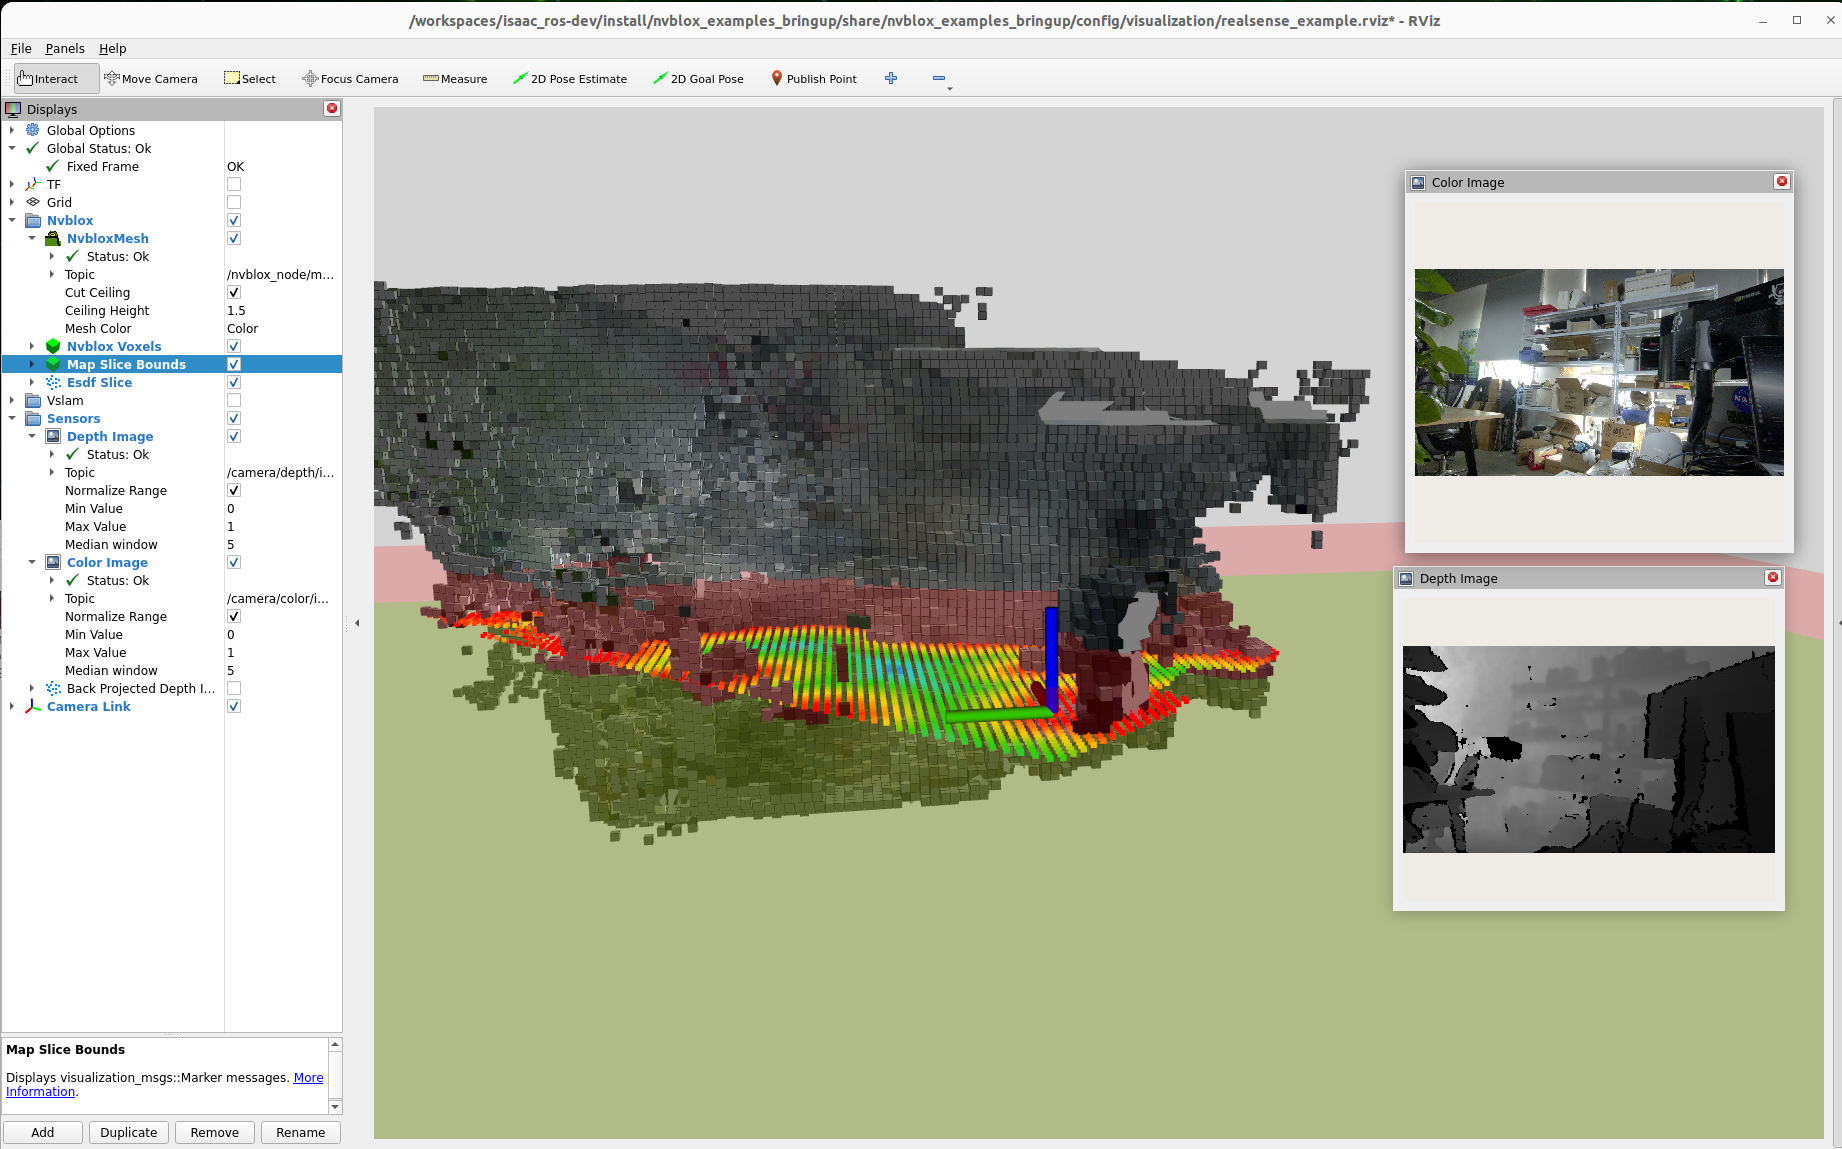Uncheck the Cut Ceiling option
1842x1149 pixels.
pos(234,293)
